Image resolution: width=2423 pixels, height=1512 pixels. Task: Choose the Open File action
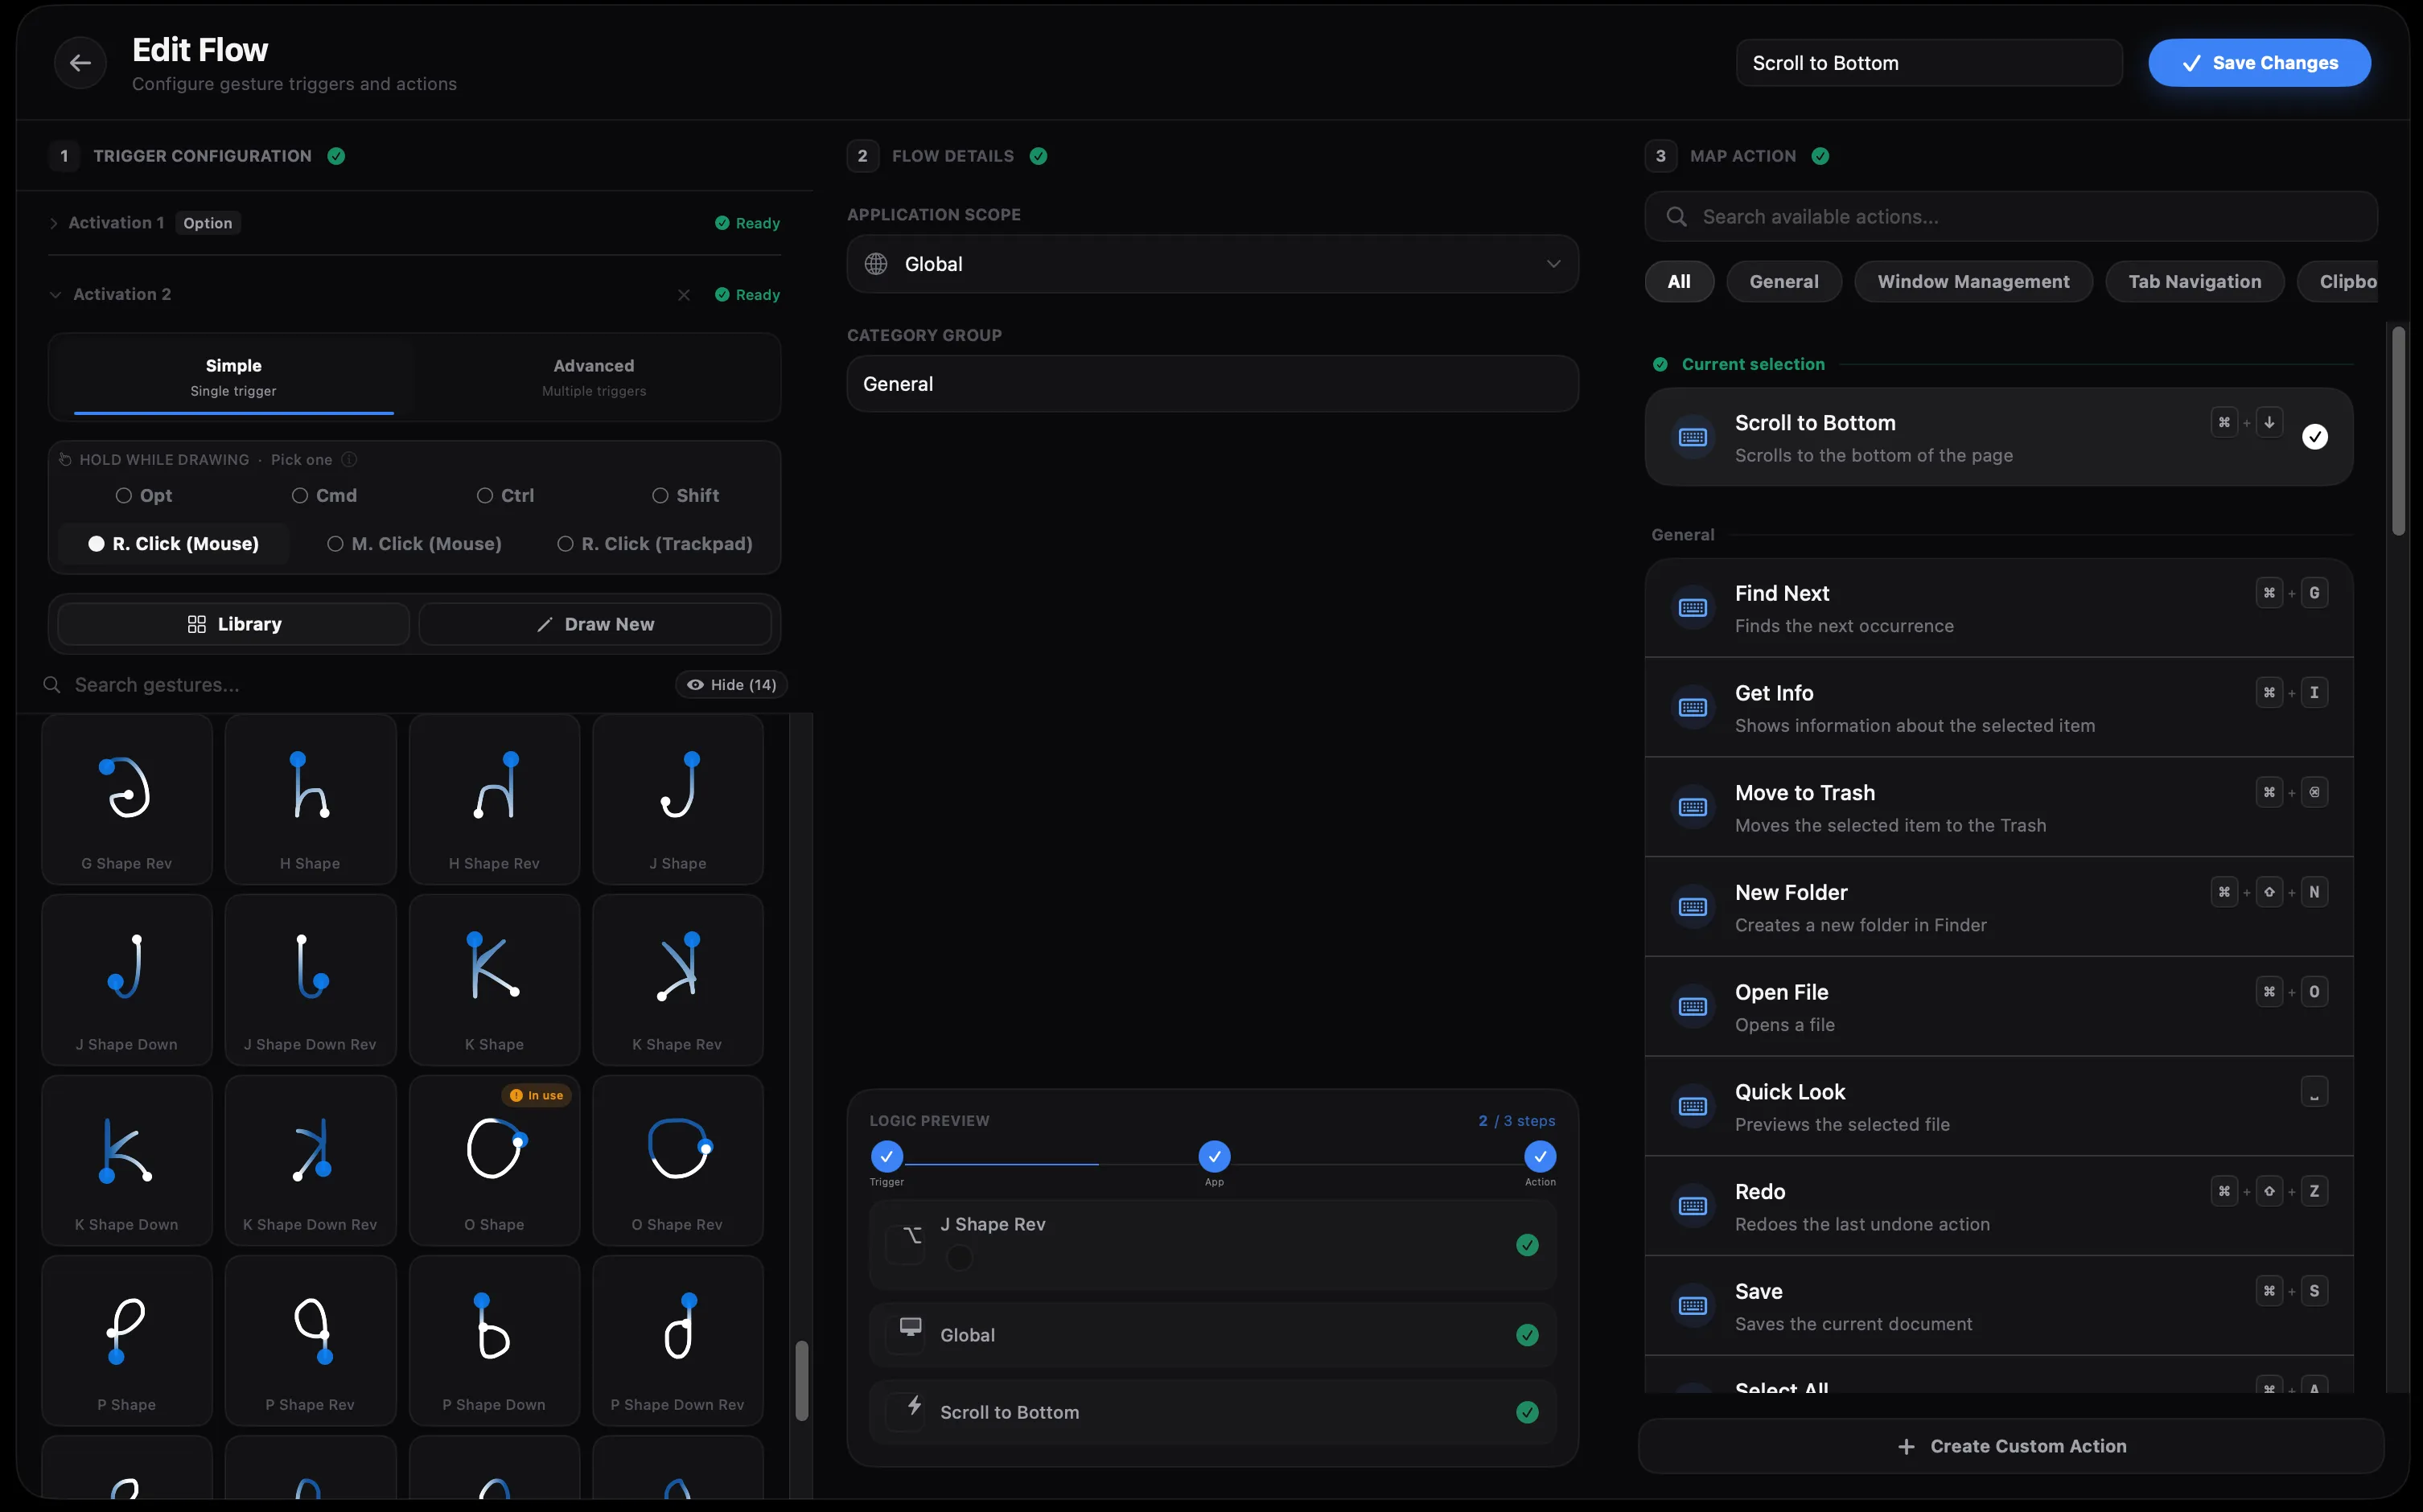pyautogui.click(x=1998, y=1007)
